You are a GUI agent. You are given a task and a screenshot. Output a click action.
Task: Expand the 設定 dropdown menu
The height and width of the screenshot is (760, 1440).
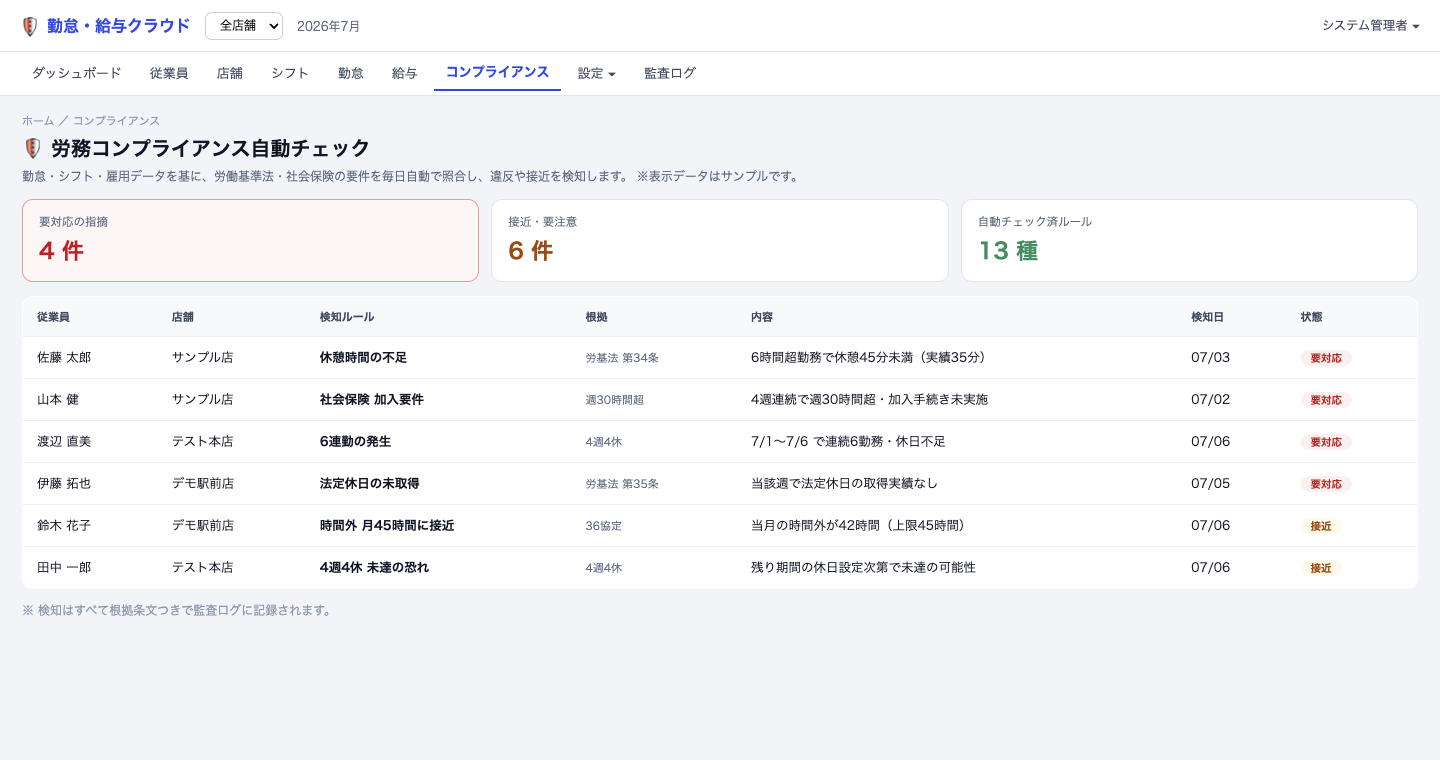[596, 73]
